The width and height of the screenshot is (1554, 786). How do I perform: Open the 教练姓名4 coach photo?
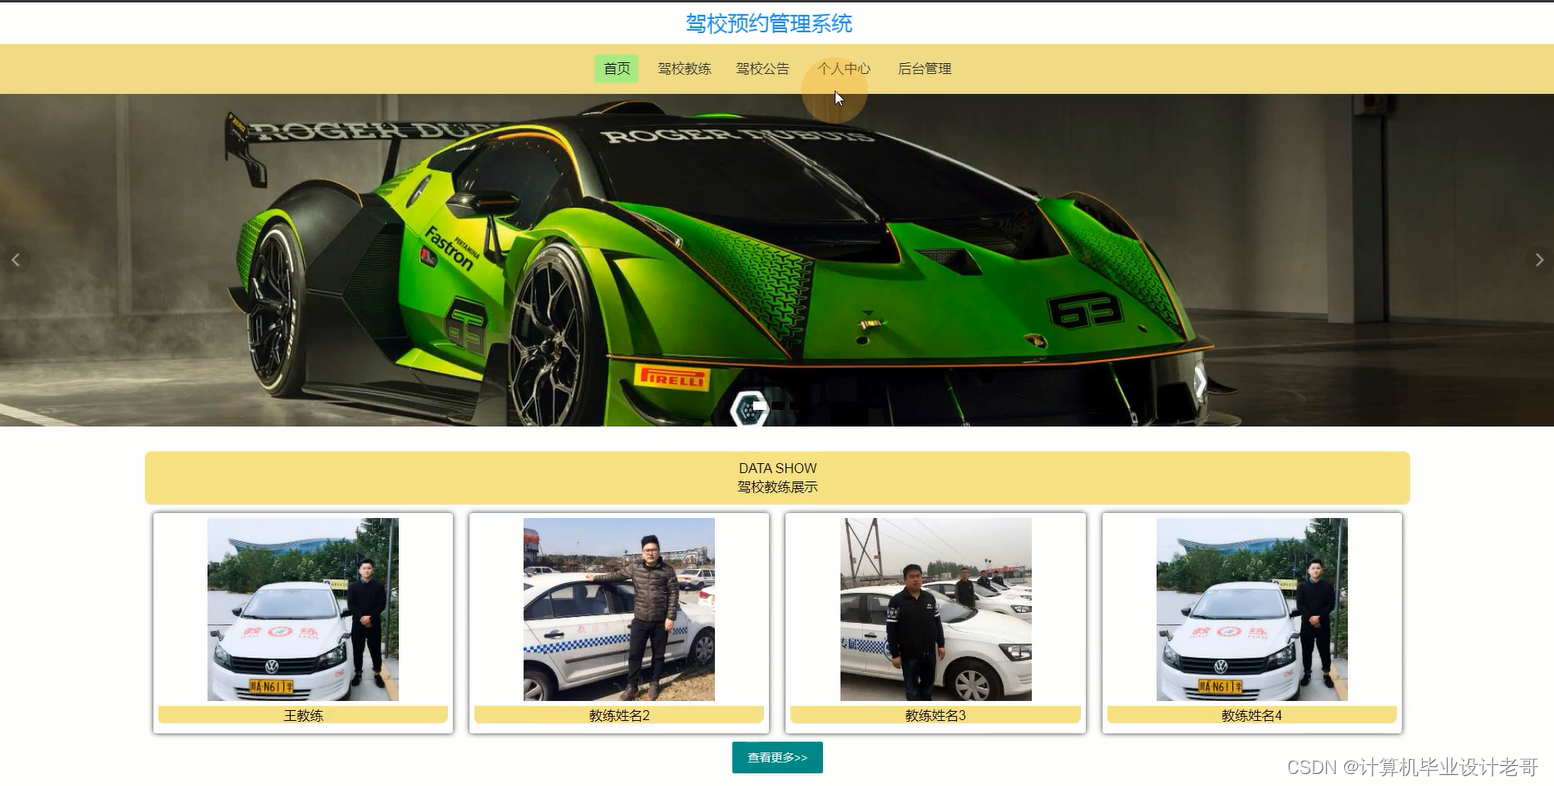pyautogui.click(x=1252, y=609)
